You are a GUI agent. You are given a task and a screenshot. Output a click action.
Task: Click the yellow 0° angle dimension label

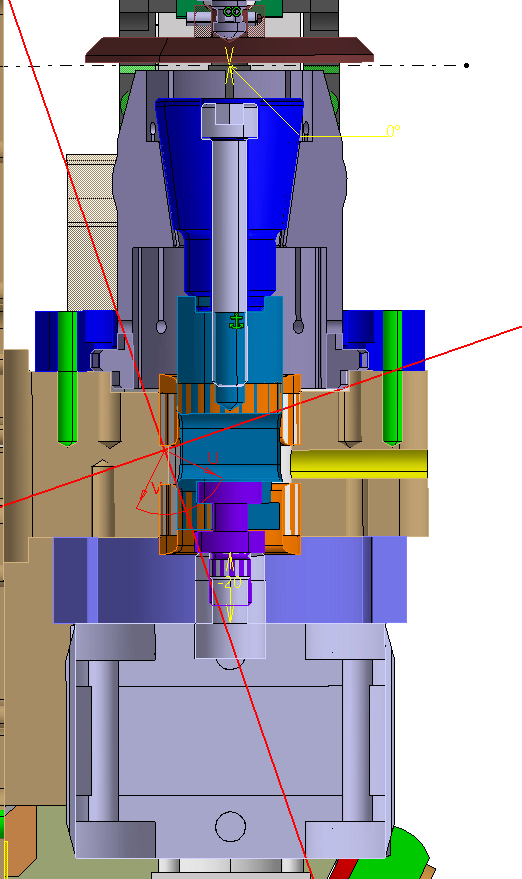(x=393, y=131)
